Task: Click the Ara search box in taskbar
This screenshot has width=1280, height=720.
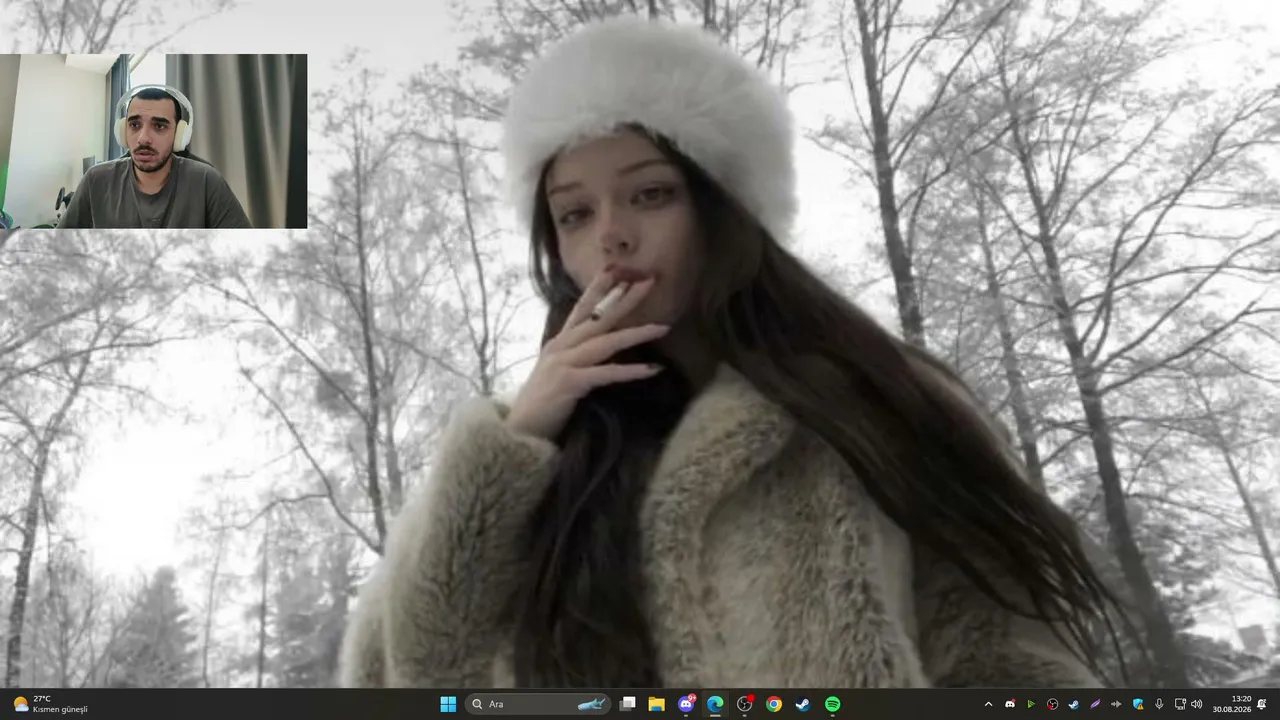Action: [539, 704]
